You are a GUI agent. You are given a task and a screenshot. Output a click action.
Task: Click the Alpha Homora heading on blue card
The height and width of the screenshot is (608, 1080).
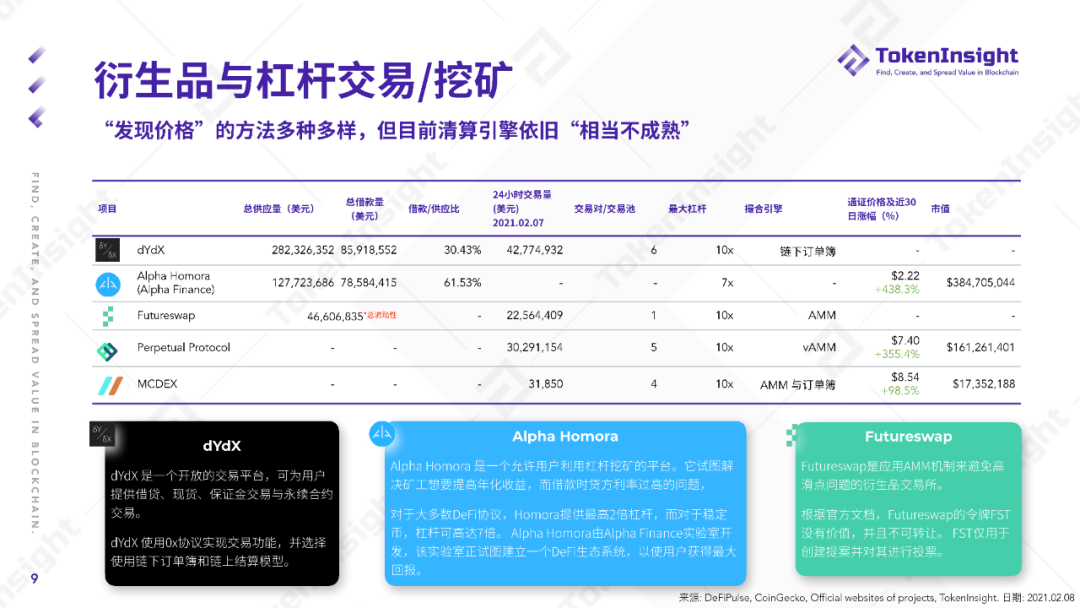(x=565, y=437)
